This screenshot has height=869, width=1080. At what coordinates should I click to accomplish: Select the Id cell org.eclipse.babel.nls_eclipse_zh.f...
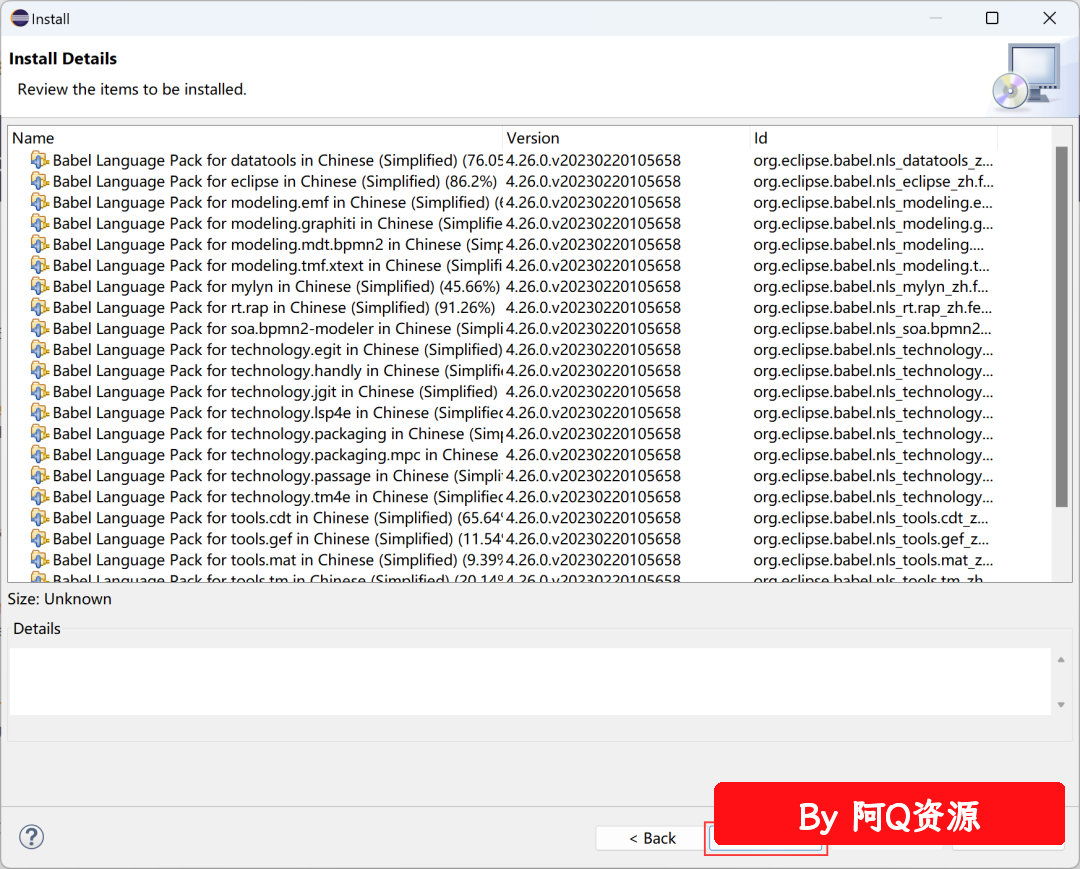click(873, 181)
